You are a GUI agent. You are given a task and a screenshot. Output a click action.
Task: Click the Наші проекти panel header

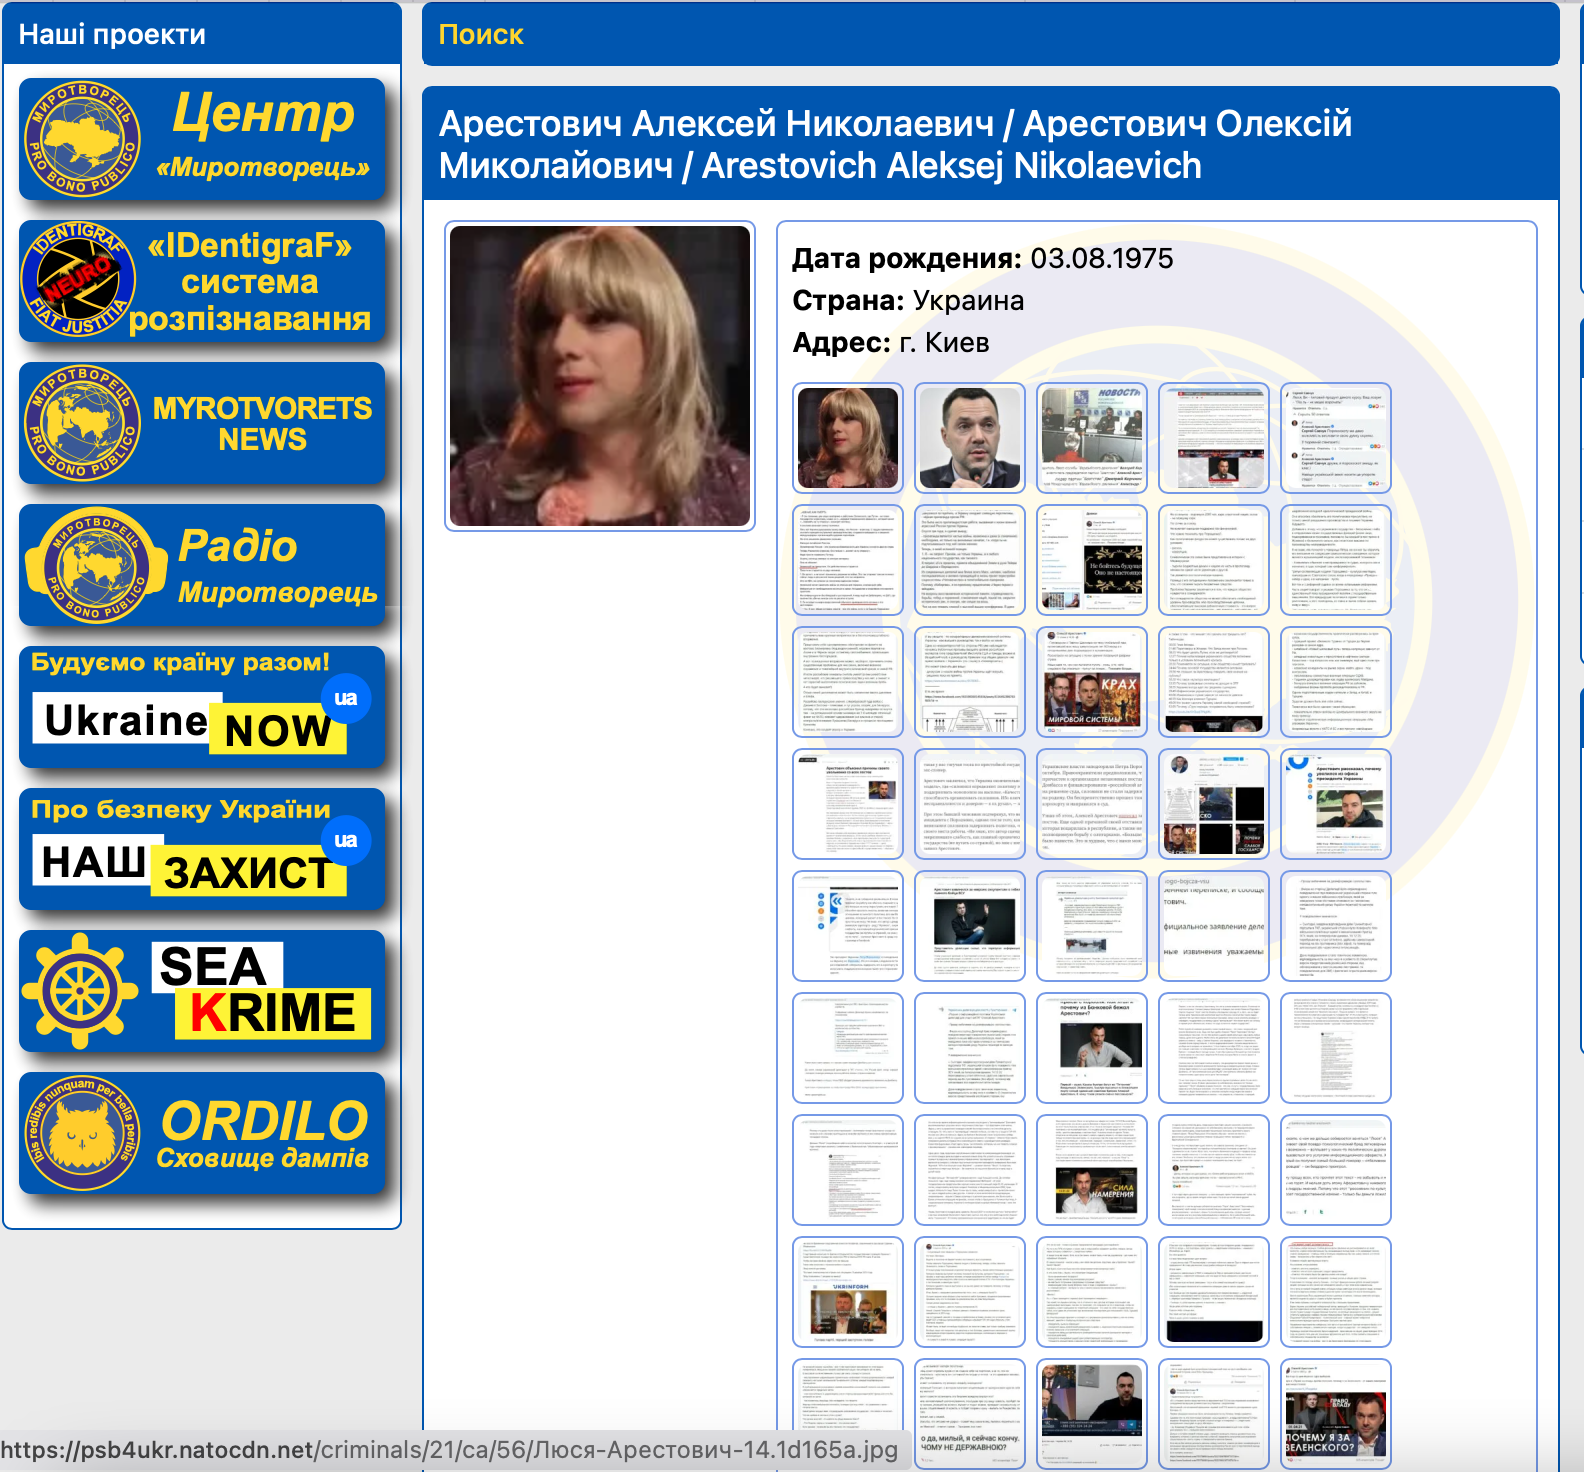112,35
